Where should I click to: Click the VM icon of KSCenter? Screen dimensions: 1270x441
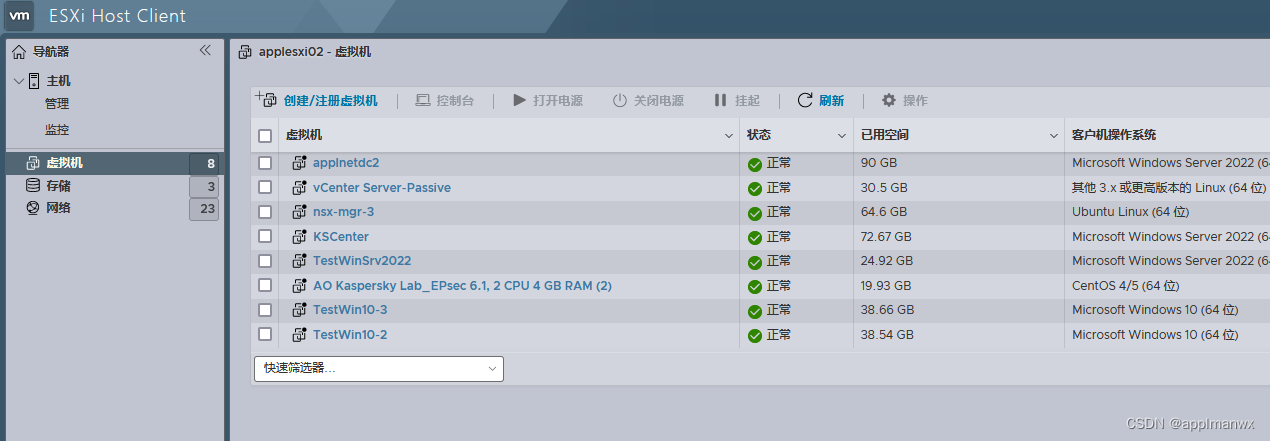[x=299, y=237]
